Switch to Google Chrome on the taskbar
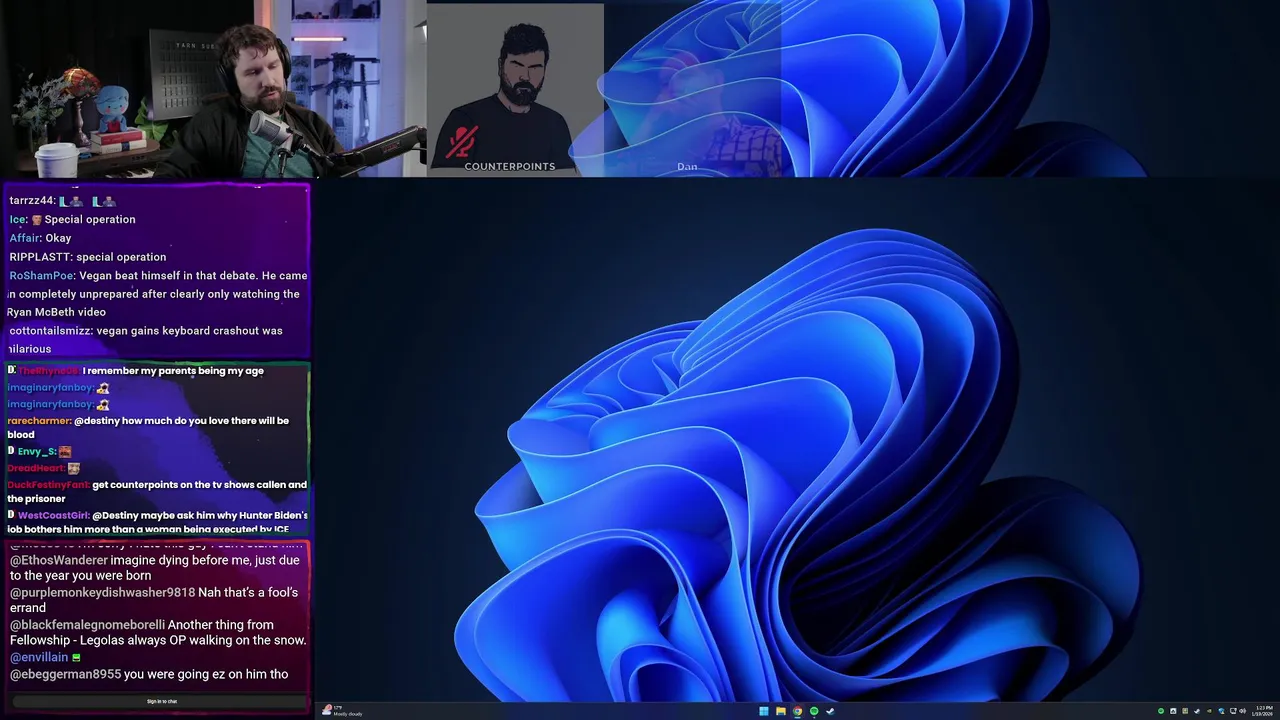The image size is (1280, 720). [797, 711]
